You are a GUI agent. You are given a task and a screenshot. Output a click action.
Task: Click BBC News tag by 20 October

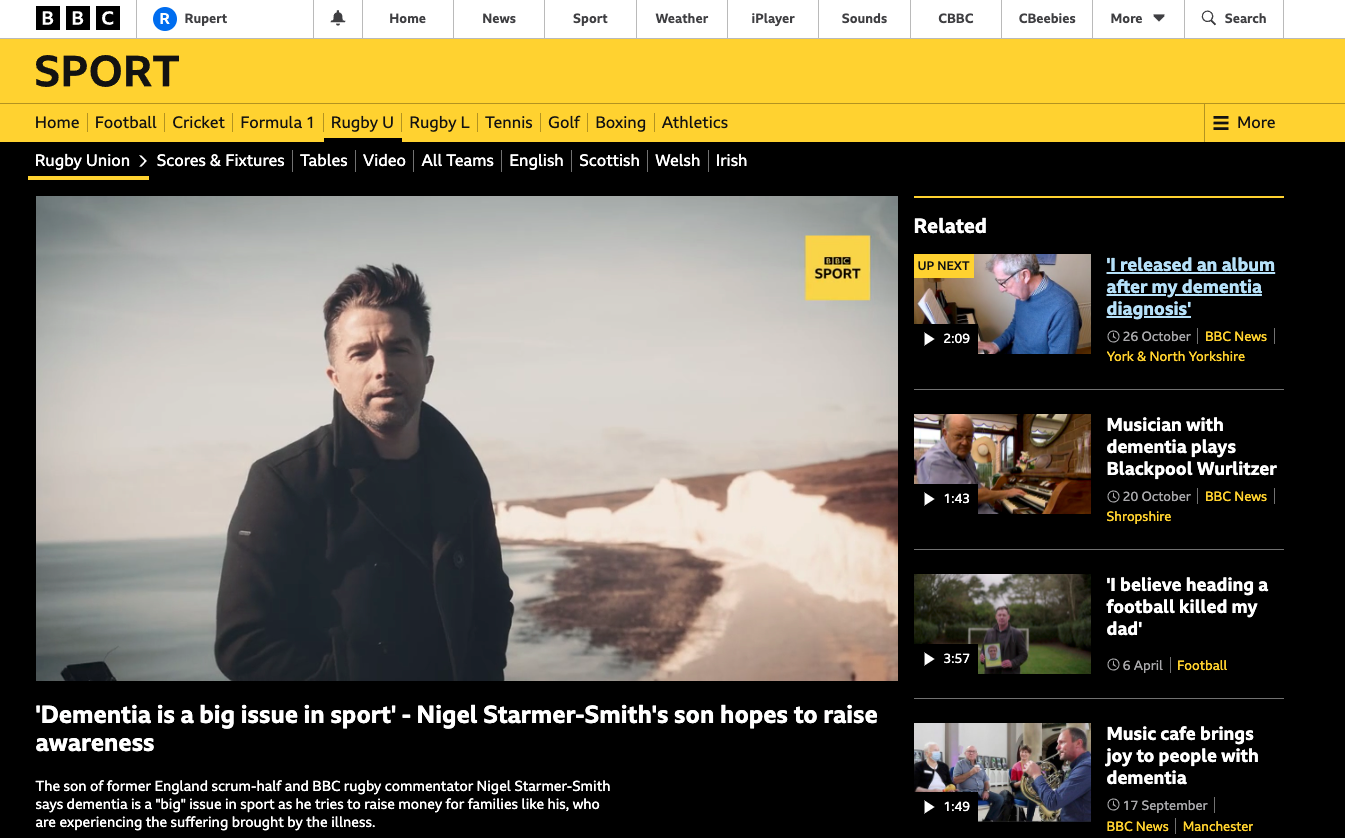(1236, 497)
